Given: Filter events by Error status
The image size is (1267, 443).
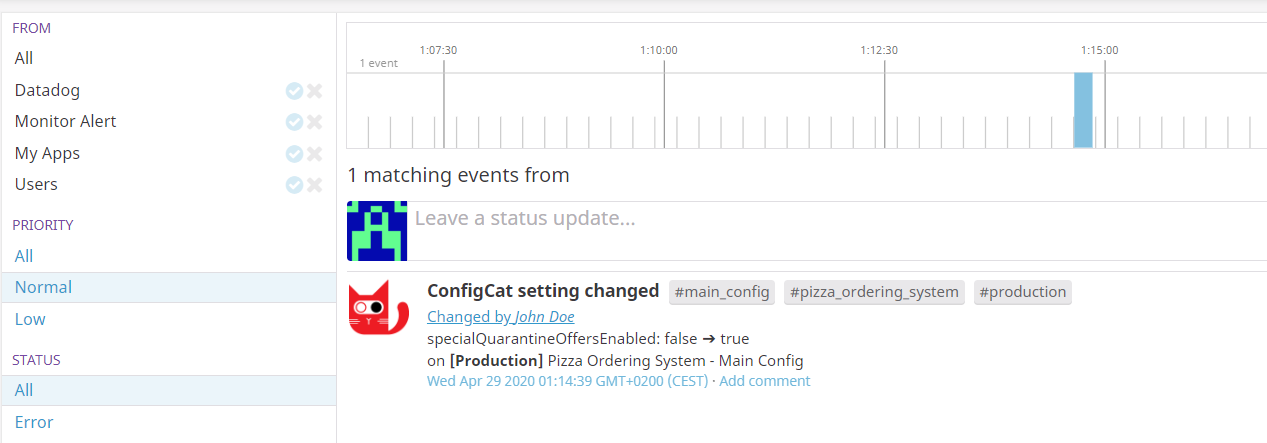Looking at the screenshot, I should click(x=34, y=422).
